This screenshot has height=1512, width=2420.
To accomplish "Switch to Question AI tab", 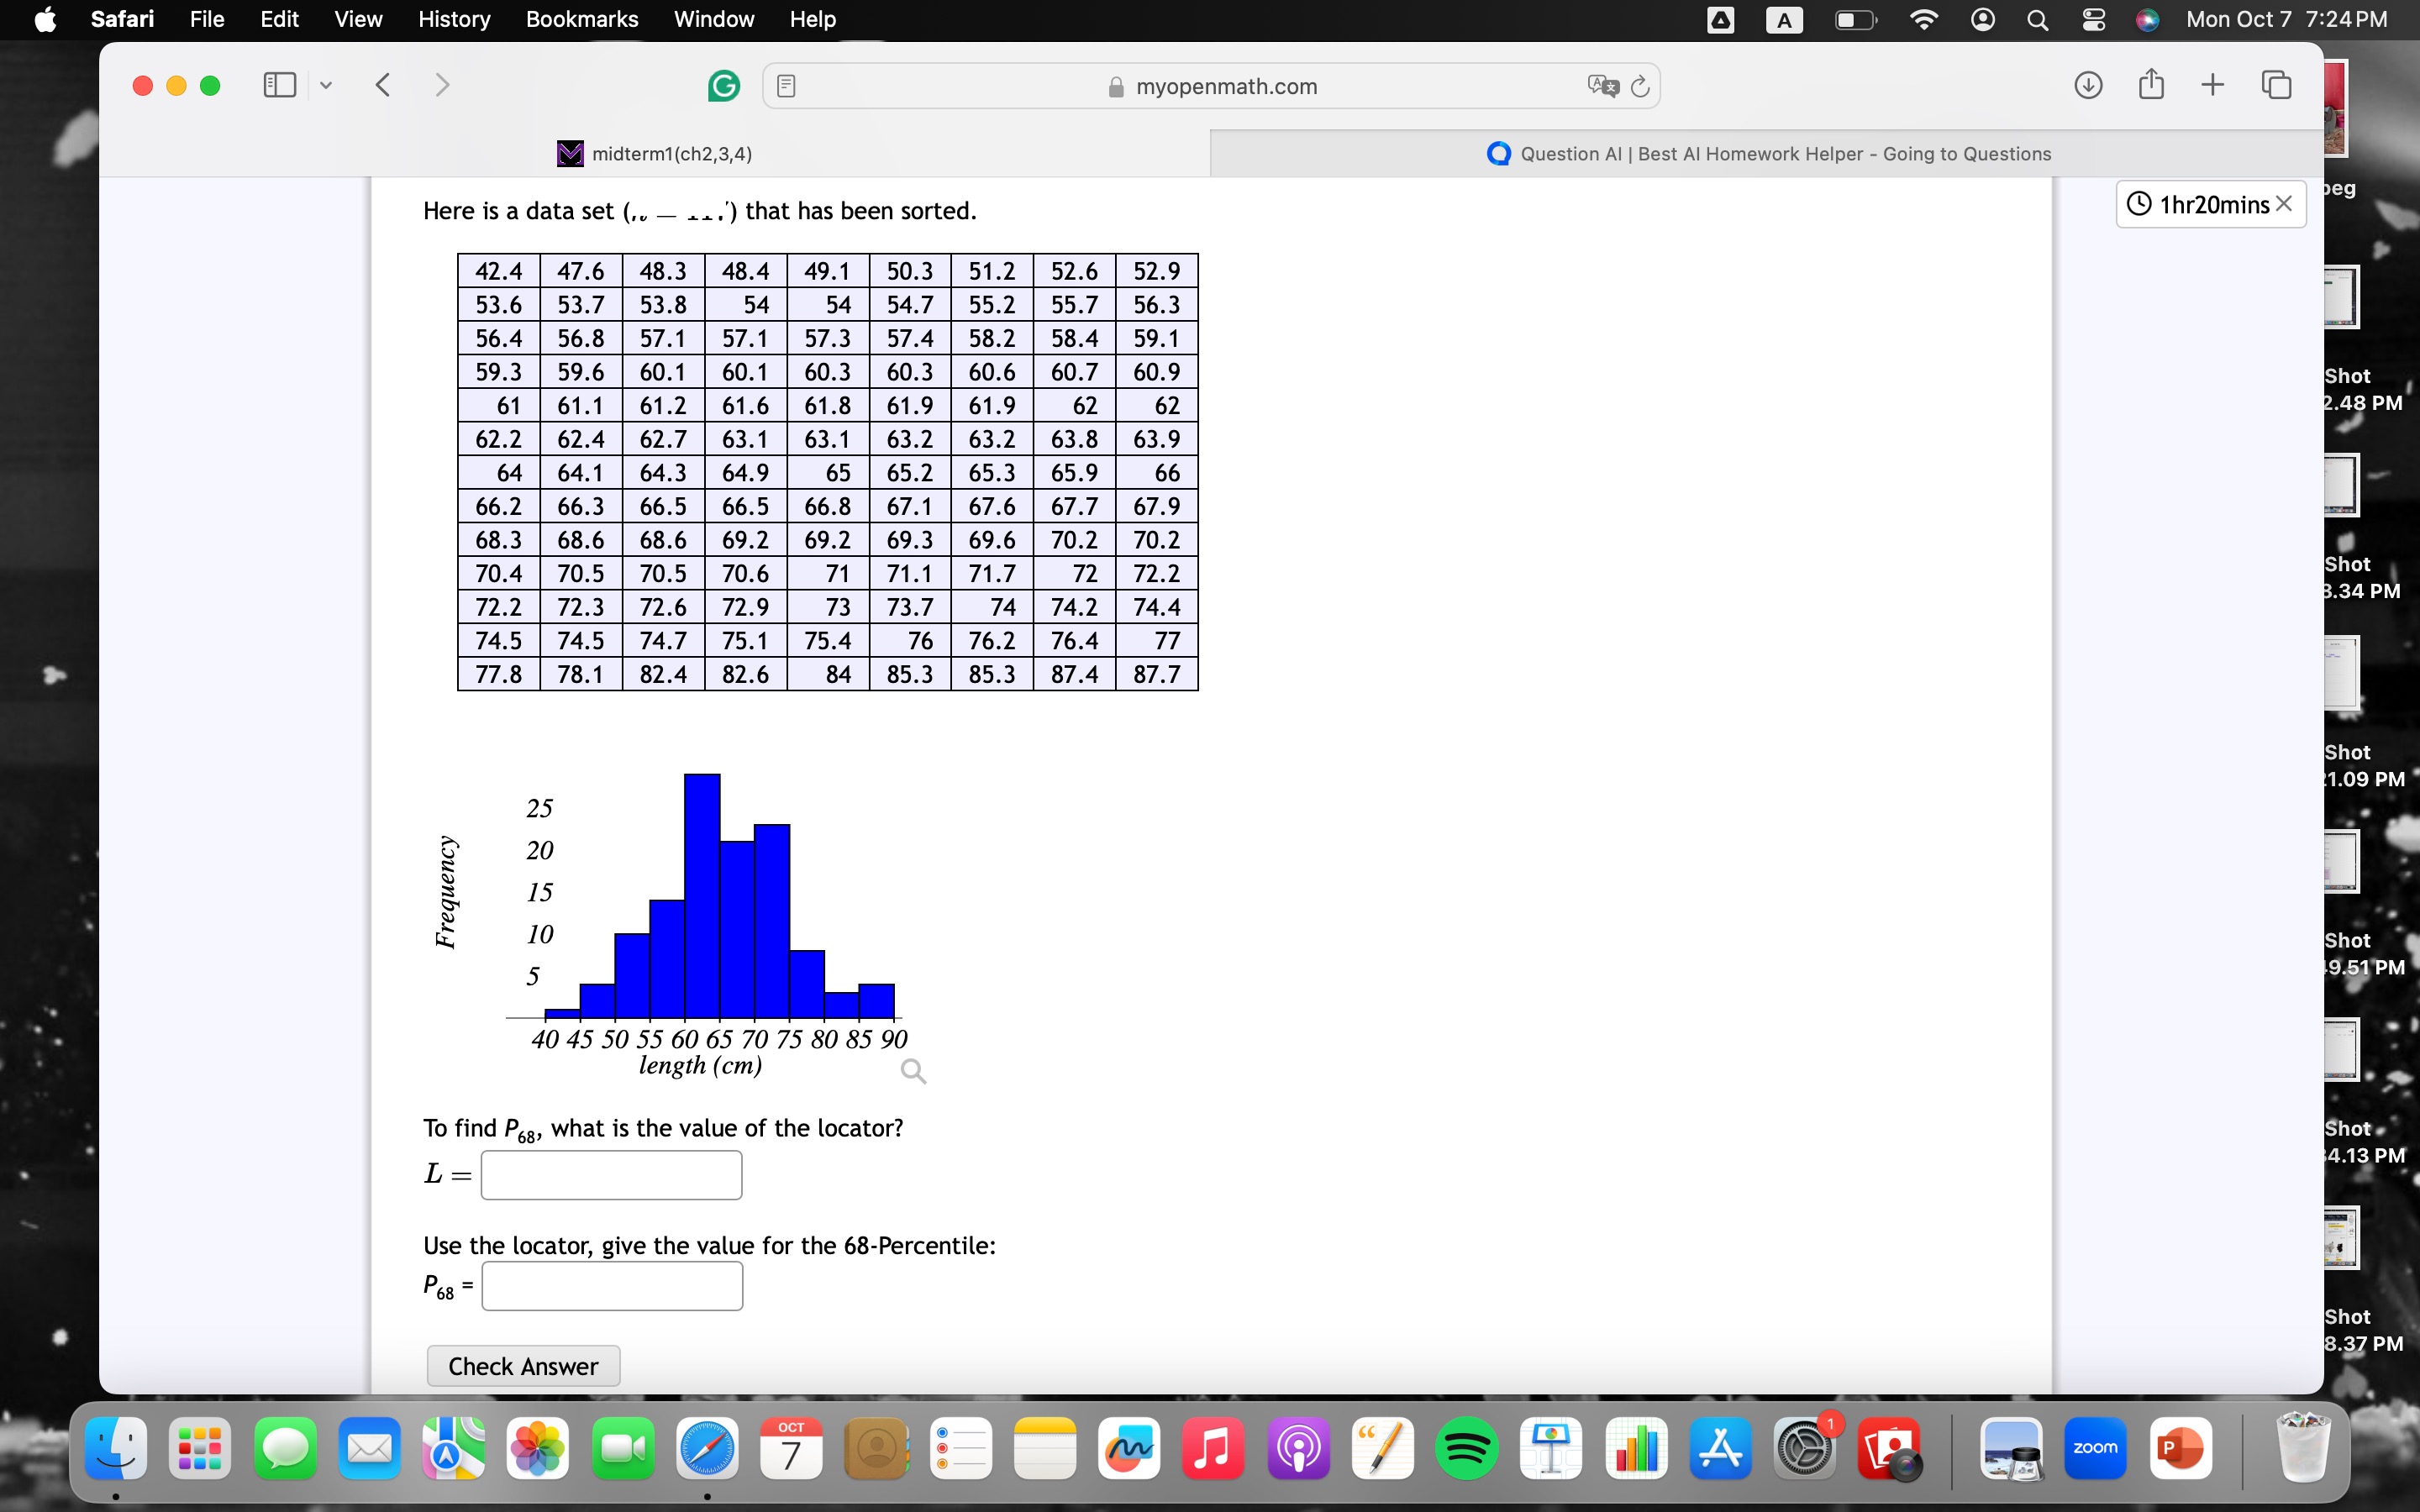I will tap(1767, 153).
